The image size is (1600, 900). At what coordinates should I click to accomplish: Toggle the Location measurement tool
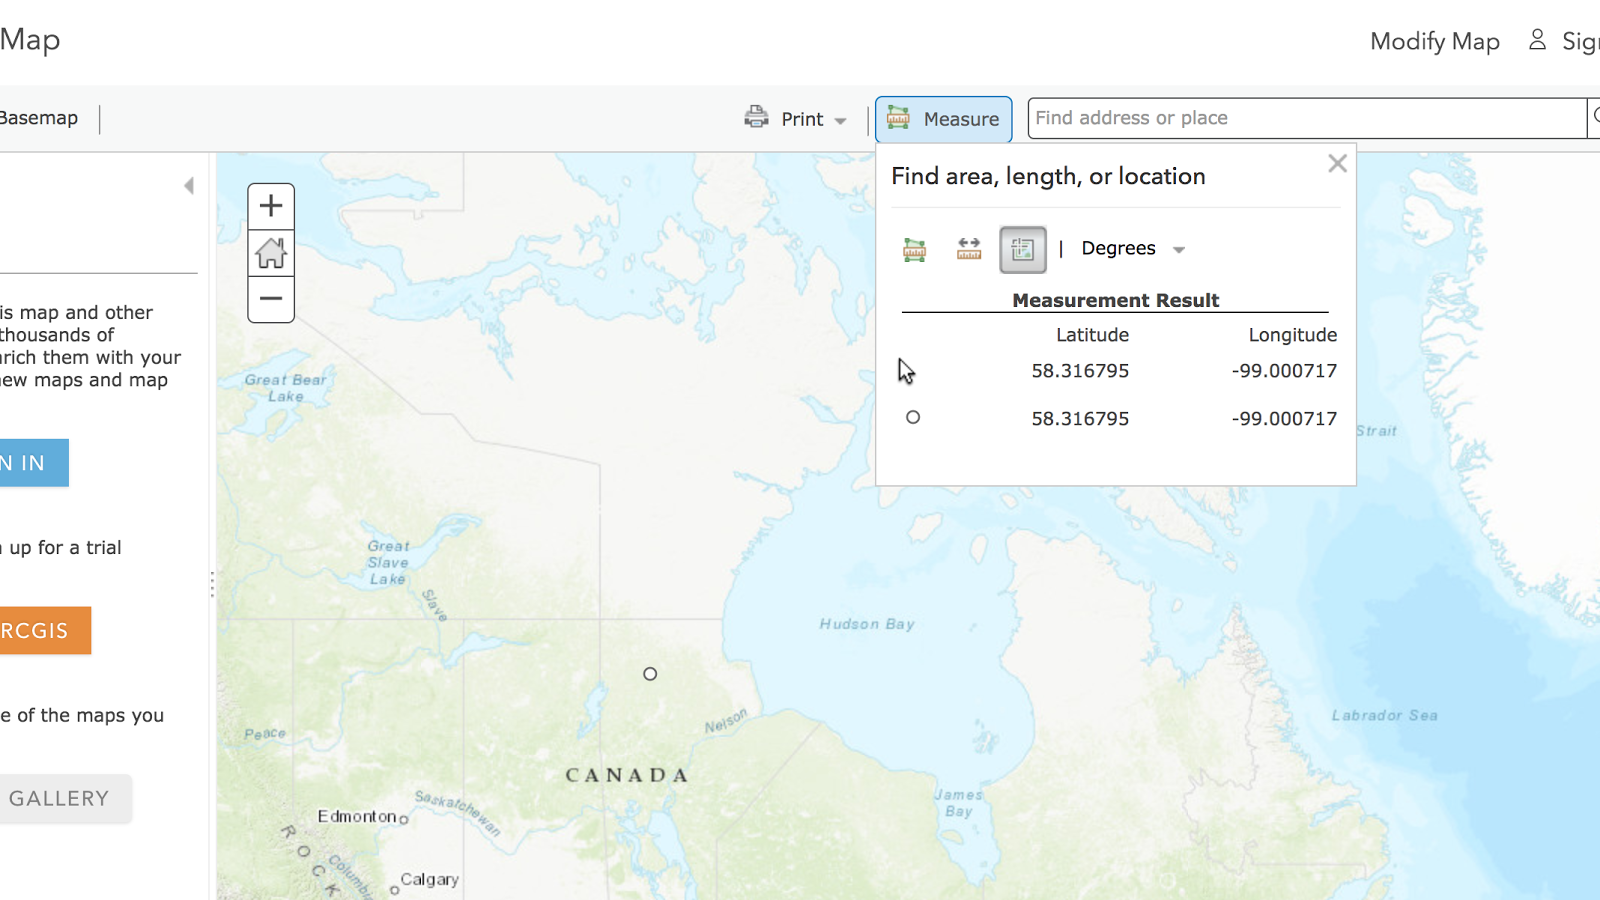(1022, 249)
